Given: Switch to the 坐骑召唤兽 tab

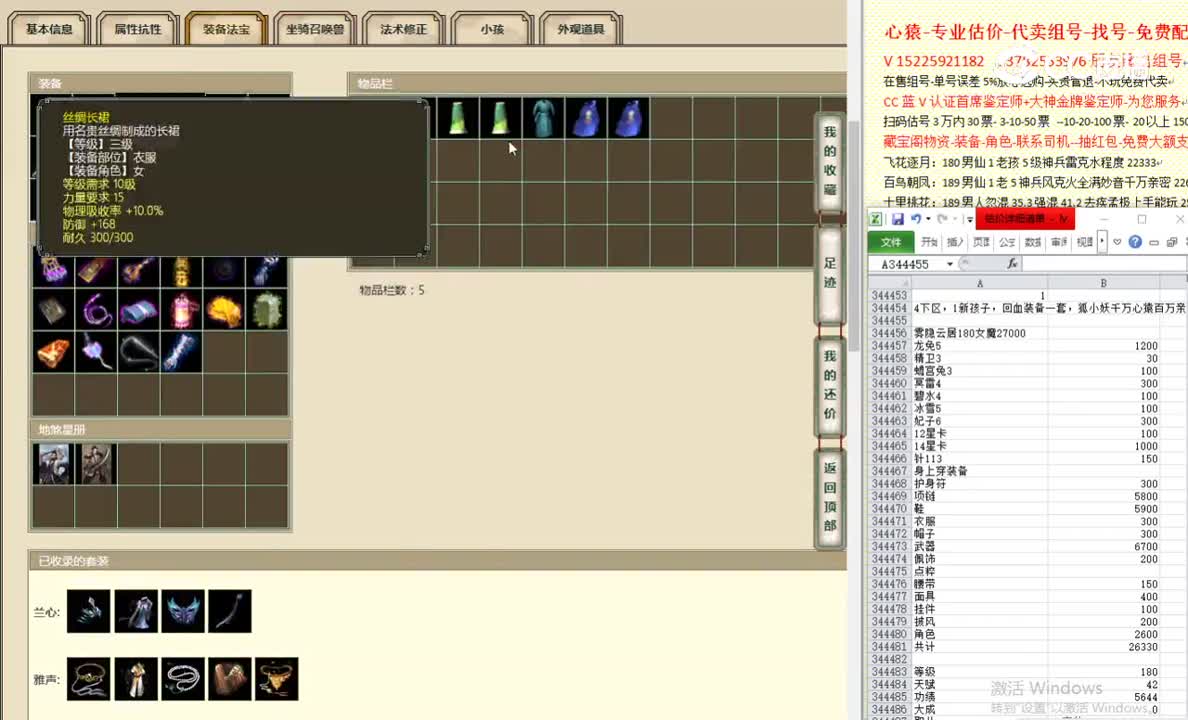Looking at the screenshot, I should click(x=315, y=29).
